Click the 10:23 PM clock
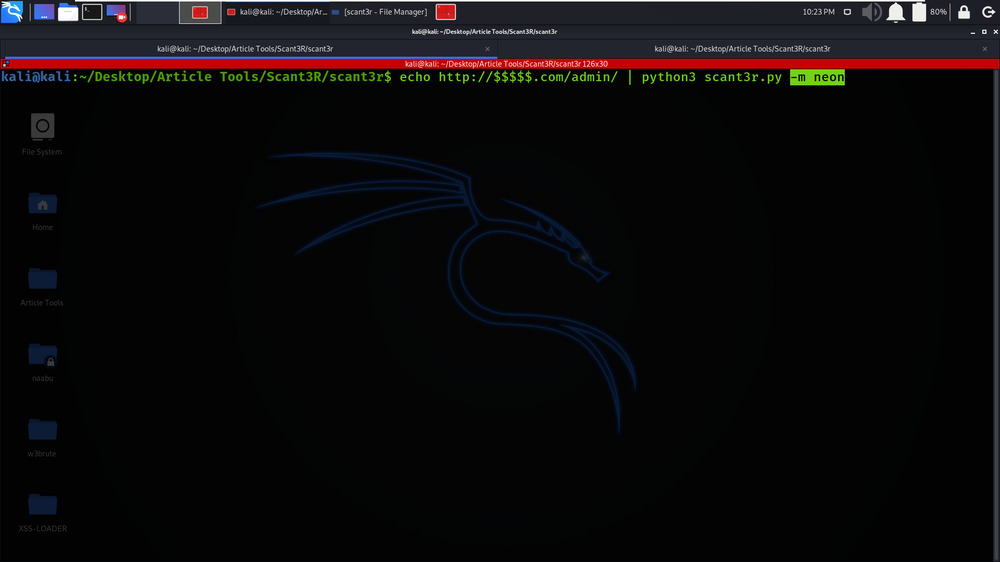Screen dimensions: 1000x562 [x=818, y=12]
